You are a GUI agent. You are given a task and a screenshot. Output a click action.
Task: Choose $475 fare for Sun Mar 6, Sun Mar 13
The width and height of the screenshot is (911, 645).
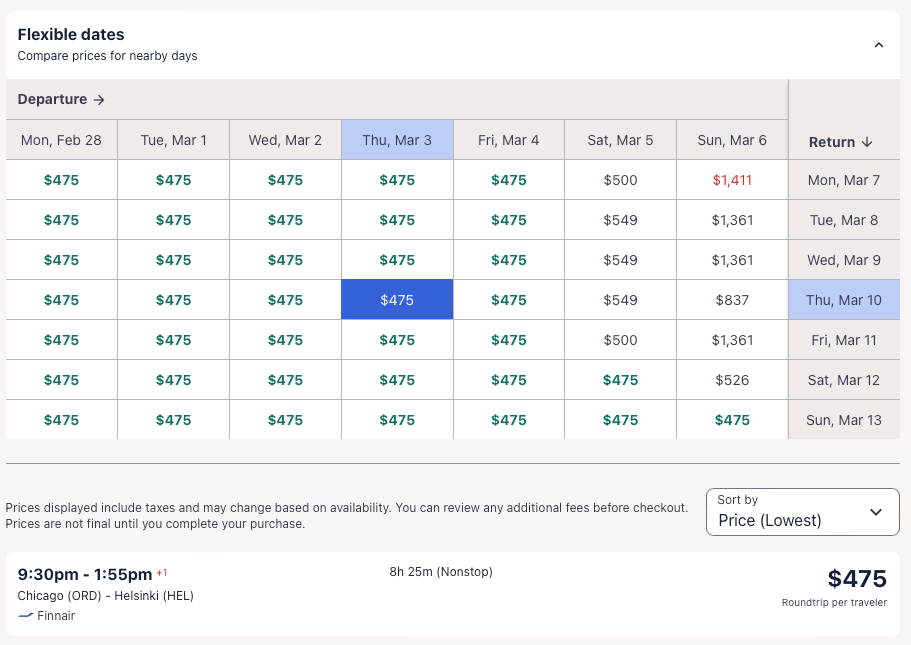click(732, 420)
